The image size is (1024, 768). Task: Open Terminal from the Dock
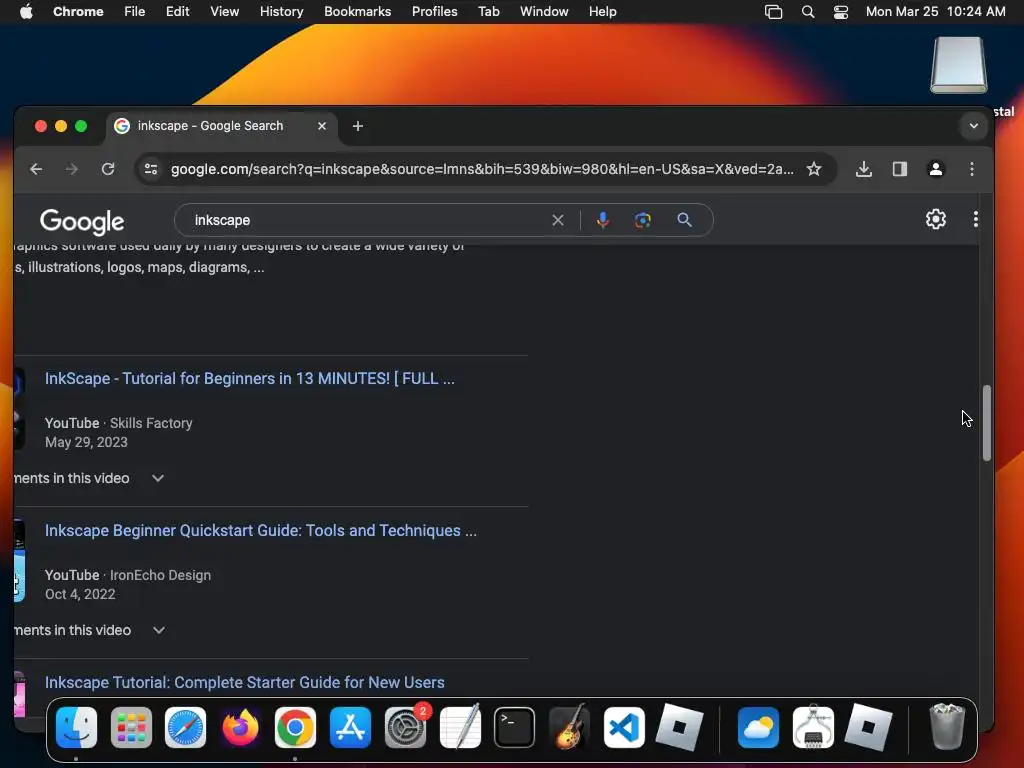pyautogui.click(x=515, y=728)
